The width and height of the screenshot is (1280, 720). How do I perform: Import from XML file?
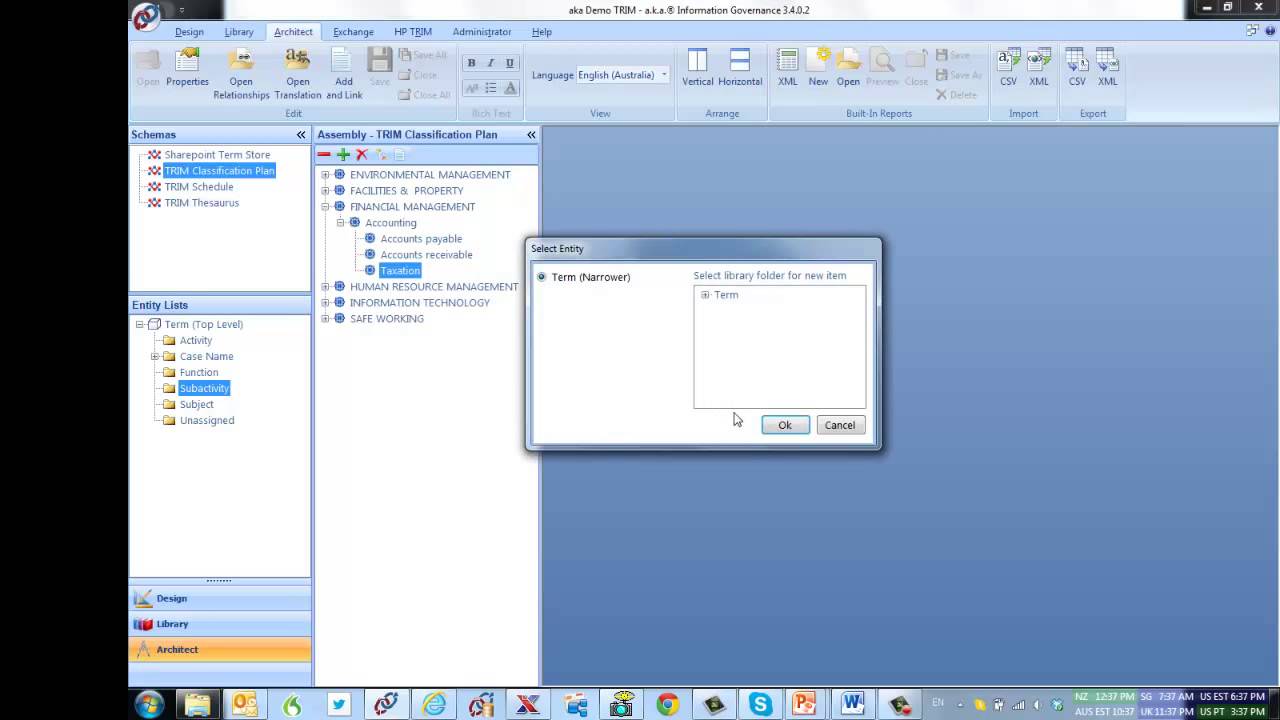click(1039, 68)
